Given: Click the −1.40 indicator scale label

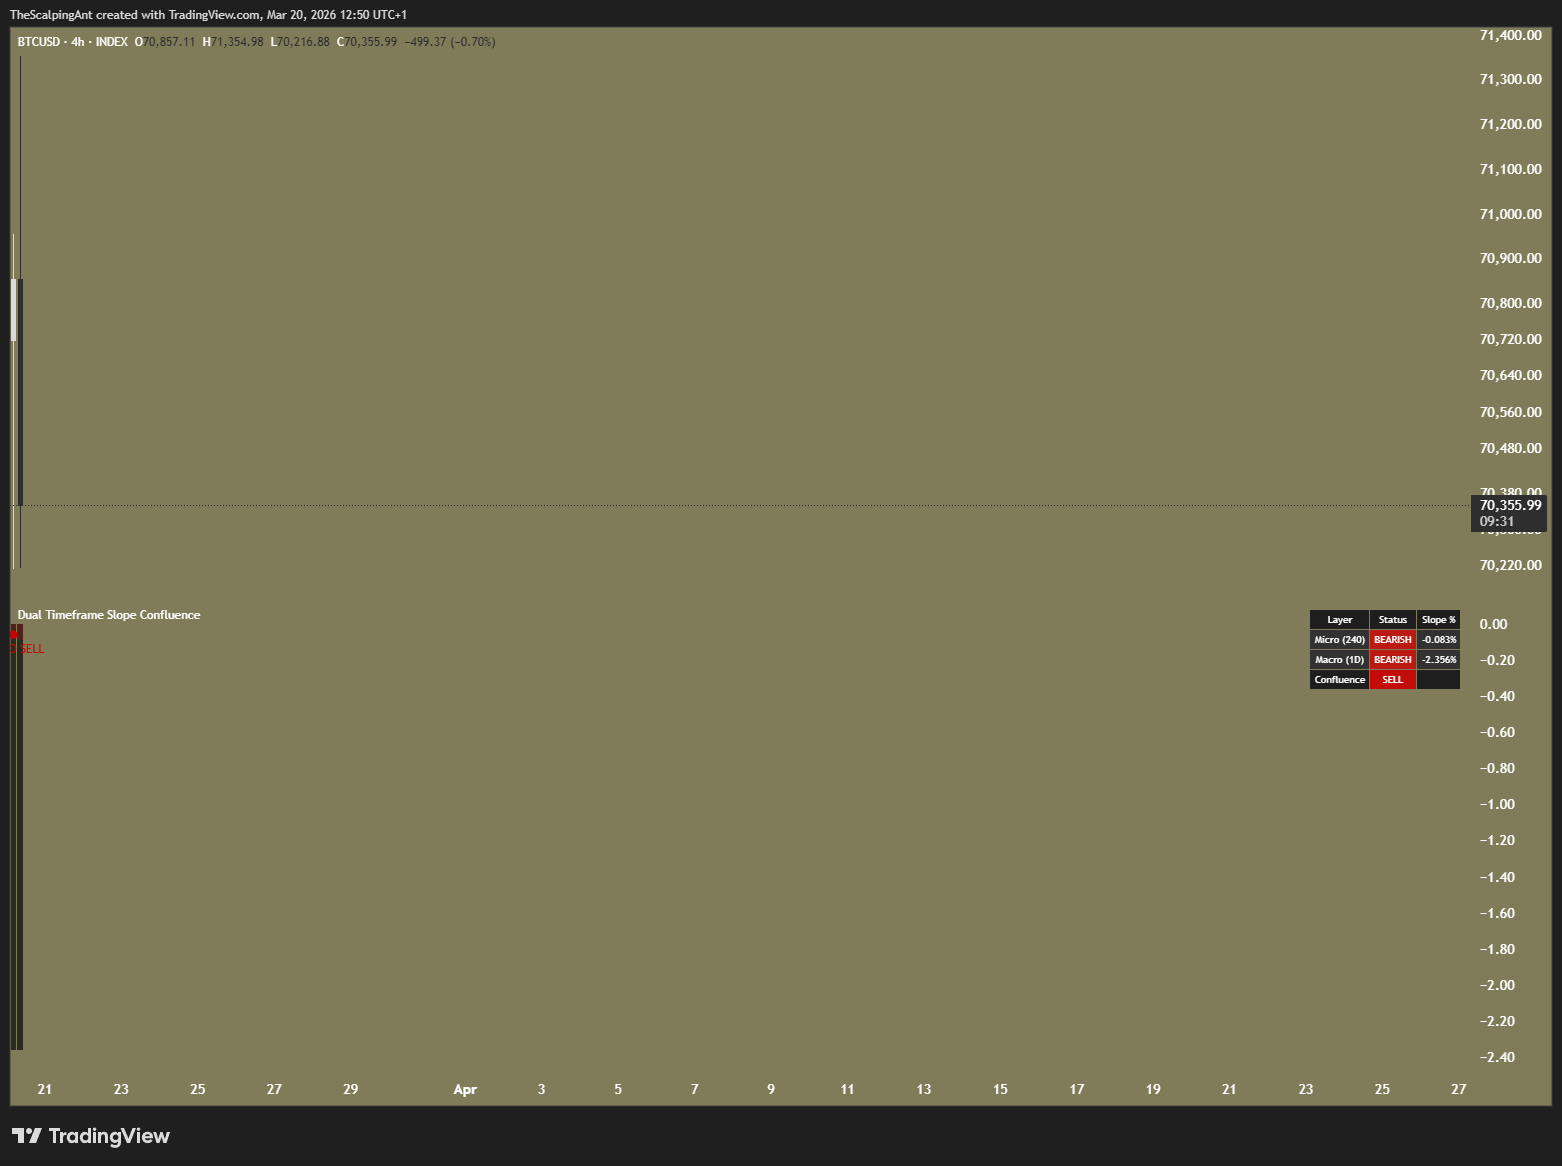Looking at the screenshot, I should click(x=1497, y=877).
